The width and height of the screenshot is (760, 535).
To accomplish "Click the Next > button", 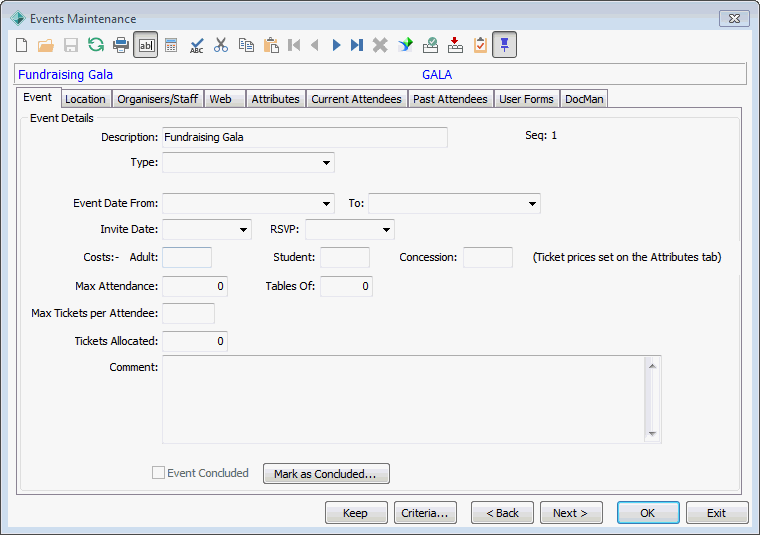I will pos(571,513).
